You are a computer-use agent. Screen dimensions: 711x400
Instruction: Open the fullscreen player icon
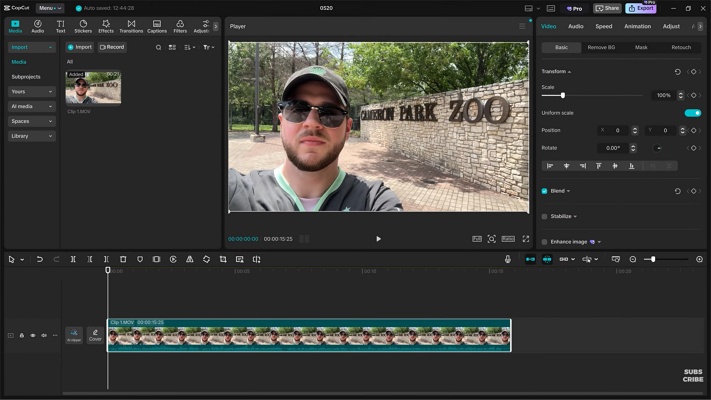tap(526, 239)
